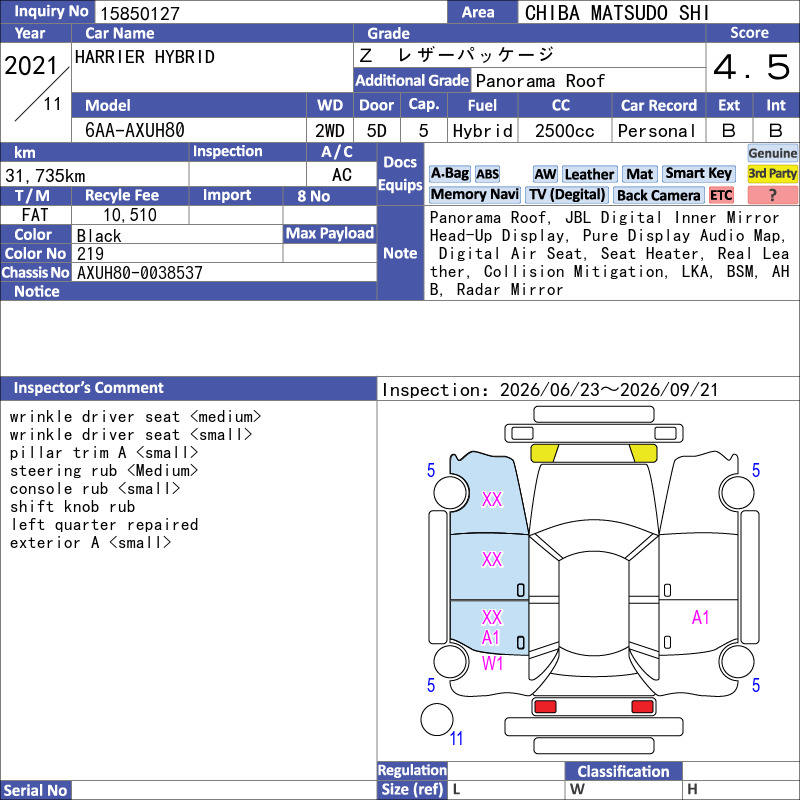Click the spare tire circle marked 11
The width and height of the screenshot is (800, 800).
(x=437, y=719)
